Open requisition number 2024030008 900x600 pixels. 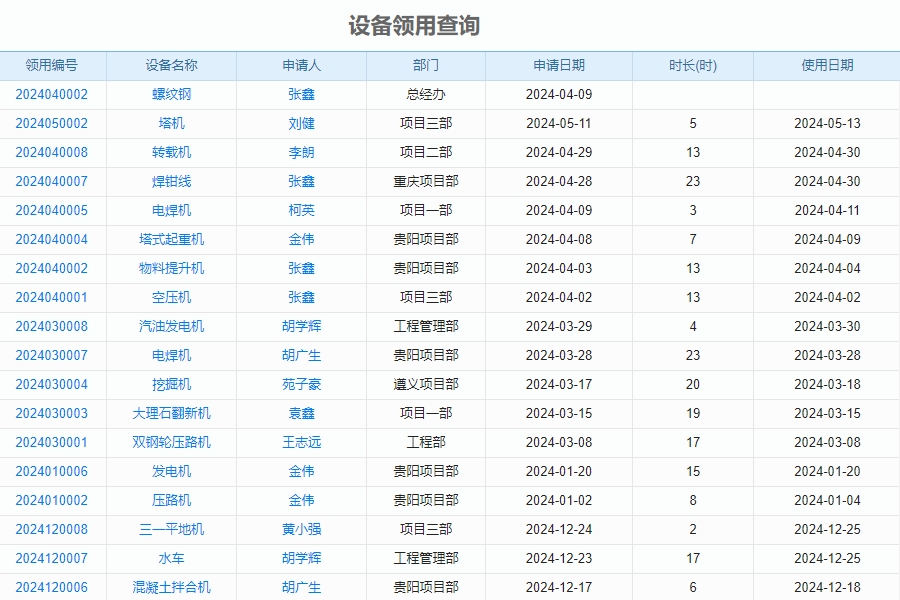coord(52,326)
